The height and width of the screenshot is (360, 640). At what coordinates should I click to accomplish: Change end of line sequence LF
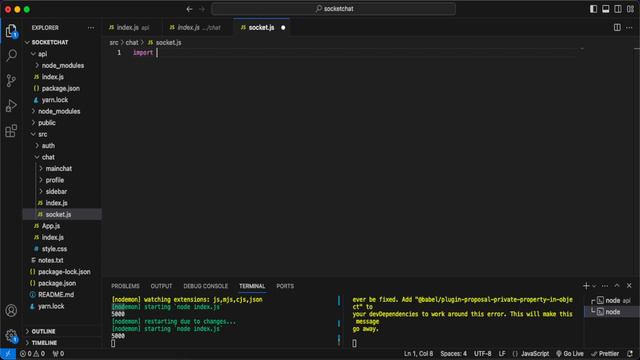click(502, 354)
